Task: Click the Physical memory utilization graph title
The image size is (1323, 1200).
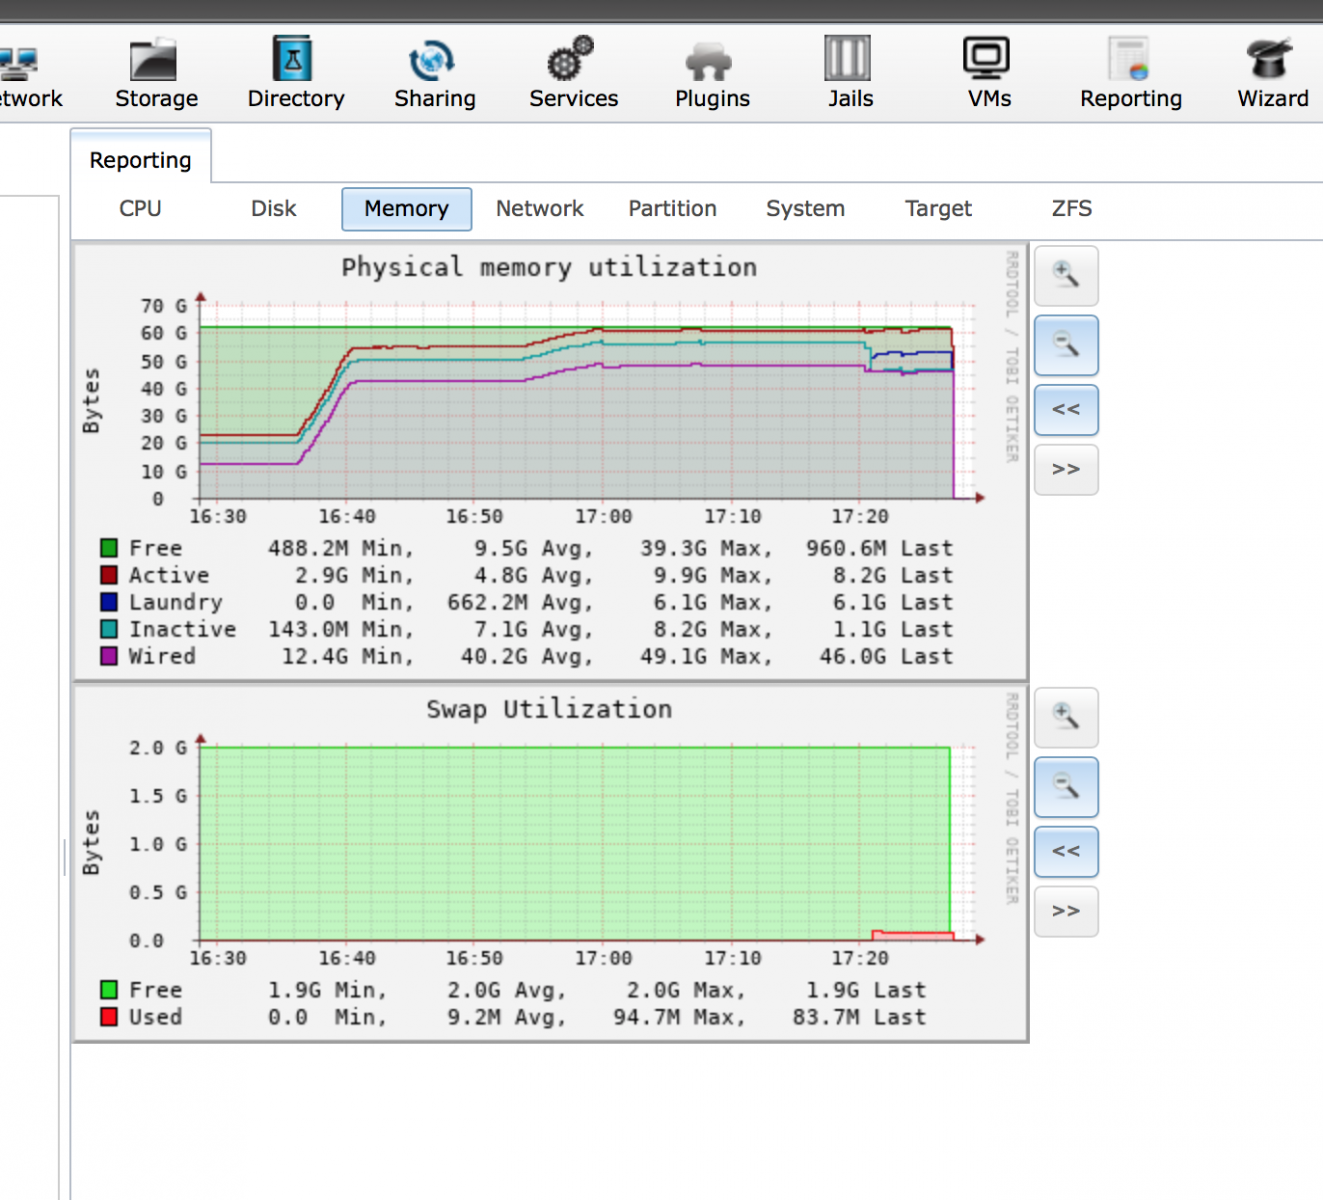Action: click(x=549, y=268)
